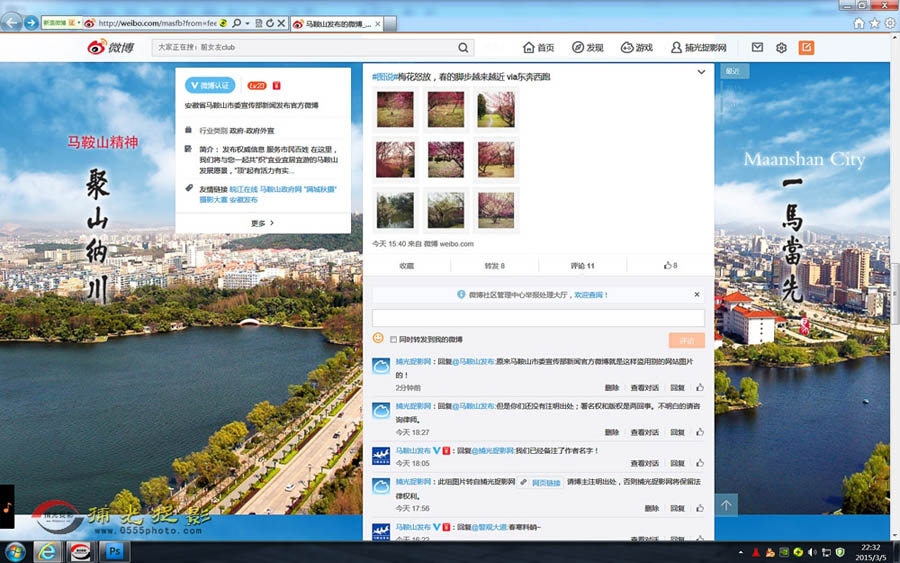
Task: Toggle compatibility view icon in address bar
Action: [x=259, y=24]
